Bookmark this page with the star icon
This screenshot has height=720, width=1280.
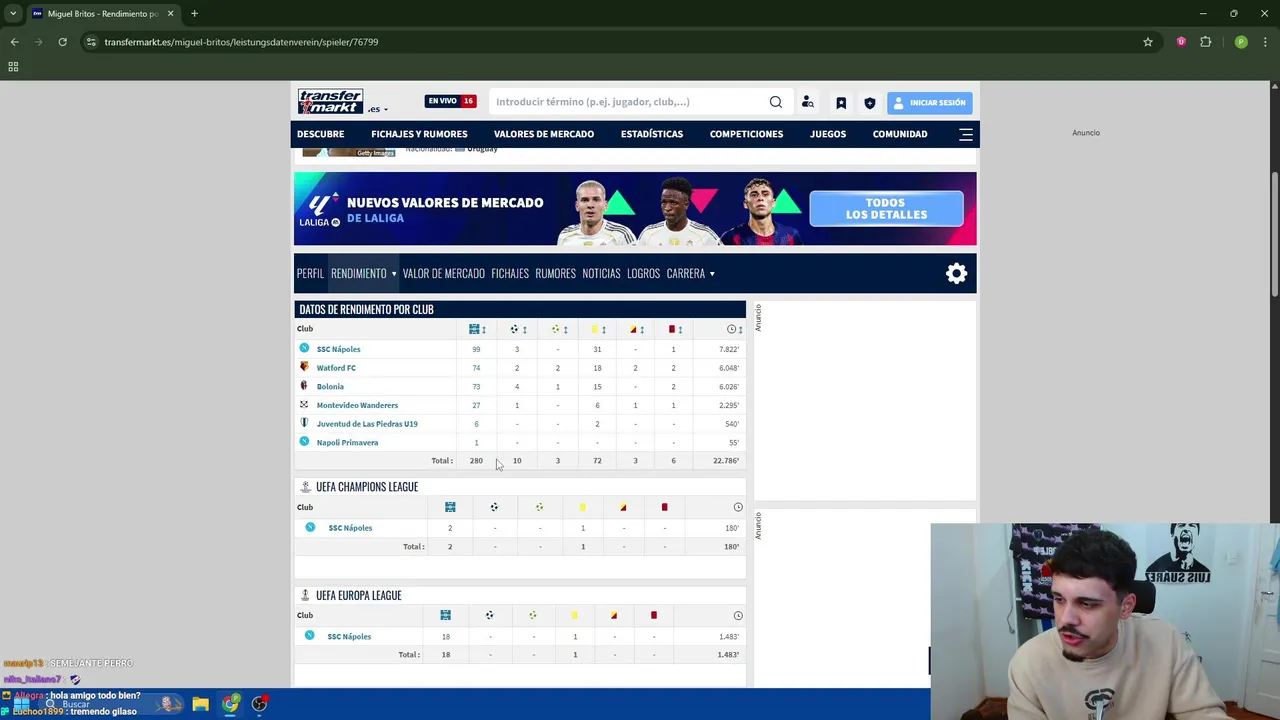[x=1148, y=42]
